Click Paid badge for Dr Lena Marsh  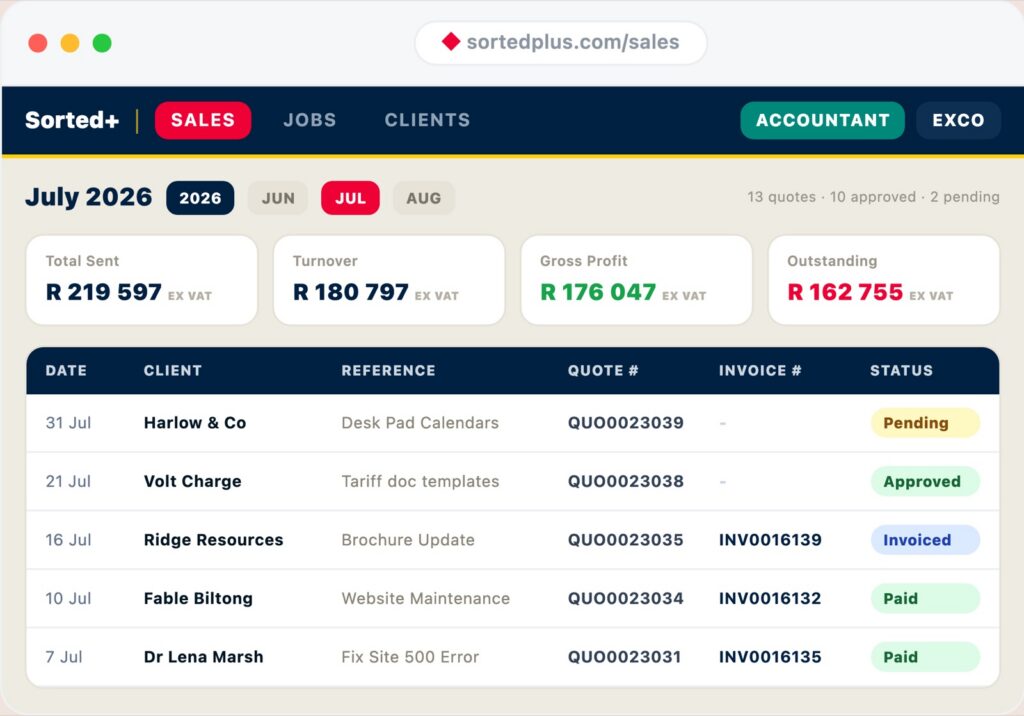(x=925, y=657)
